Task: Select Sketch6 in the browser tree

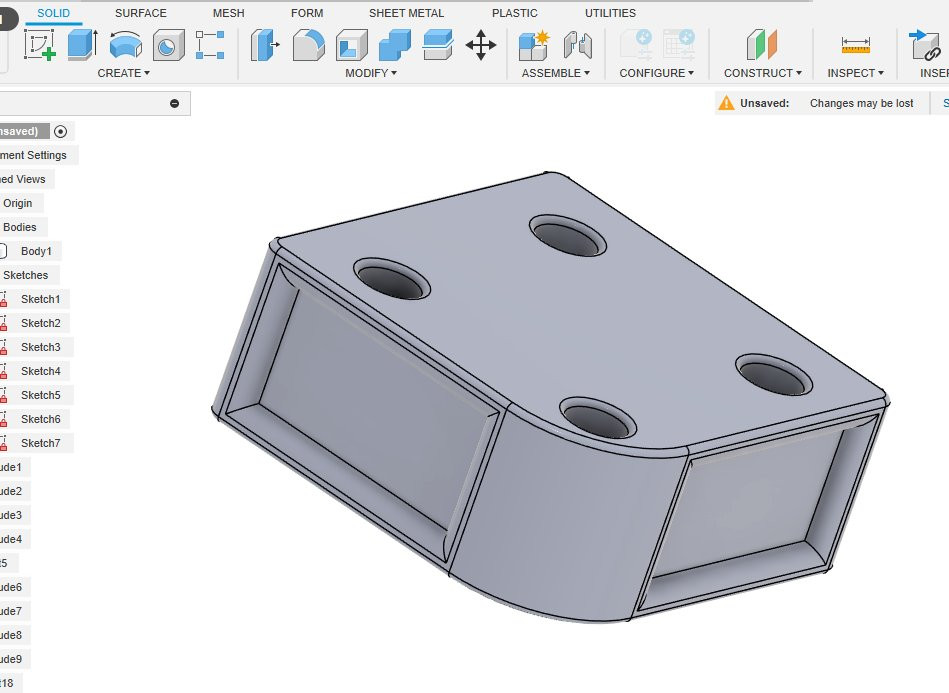Action: pos(41,419)
